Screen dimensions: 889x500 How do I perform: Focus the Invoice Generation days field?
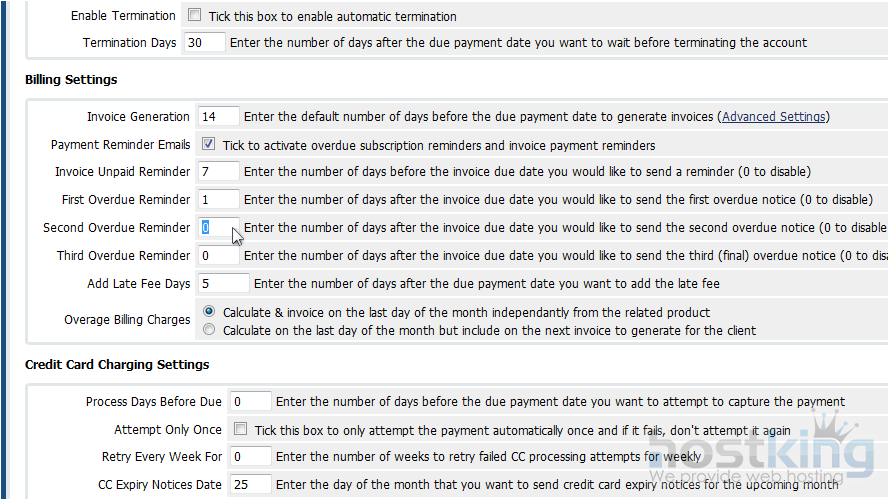[219, 117]
